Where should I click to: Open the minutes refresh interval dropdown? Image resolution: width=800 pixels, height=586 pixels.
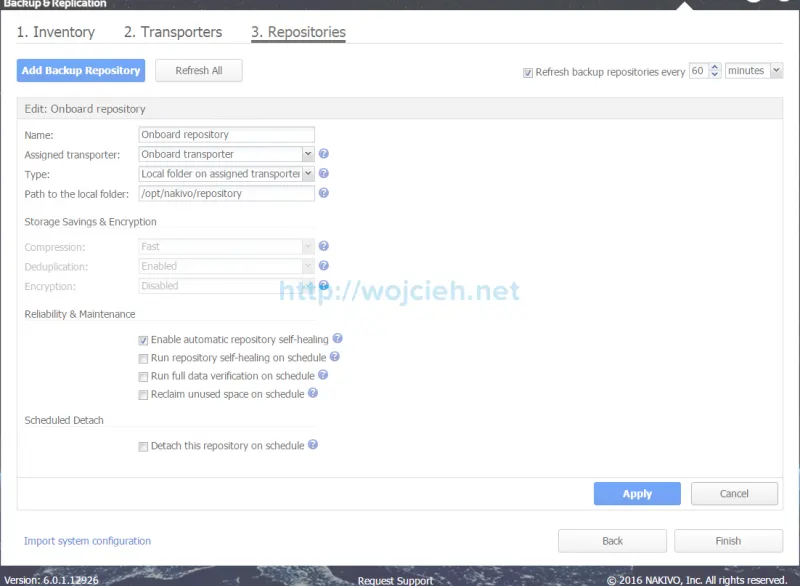pyautogui.click(x=776, y=71)
